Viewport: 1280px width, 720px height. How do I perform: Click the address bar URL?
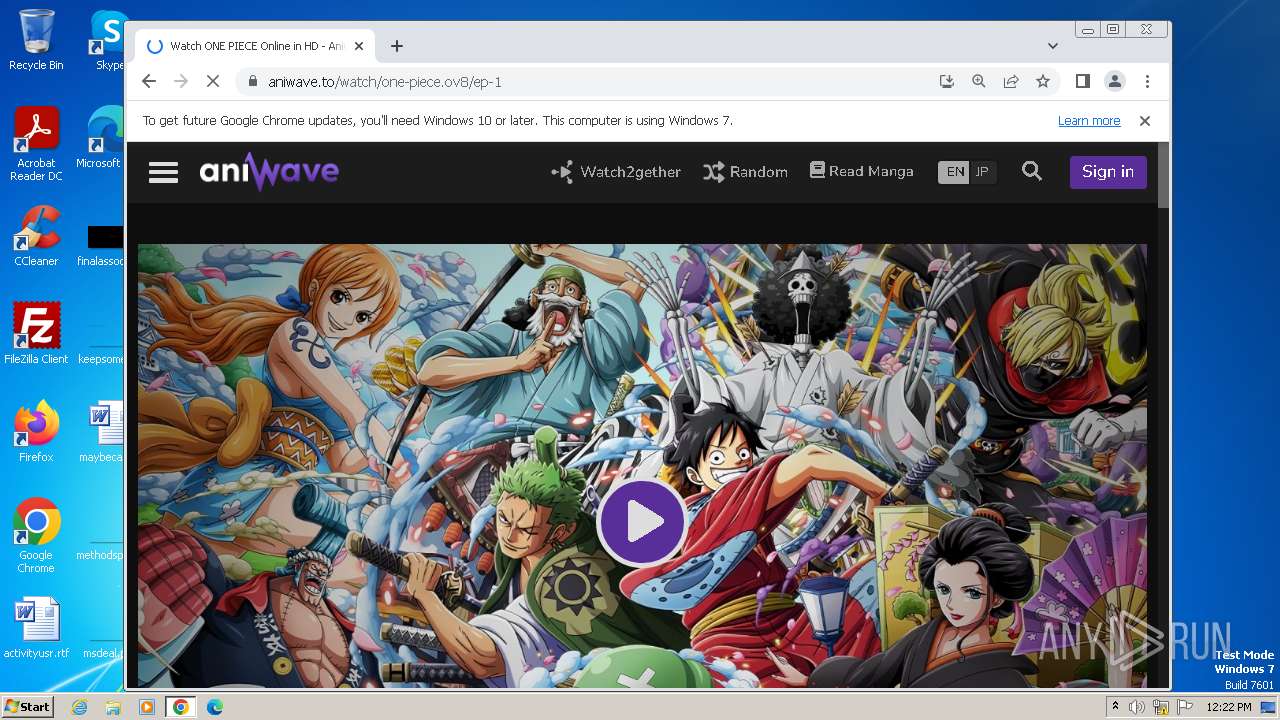click(x=385, y=82)
